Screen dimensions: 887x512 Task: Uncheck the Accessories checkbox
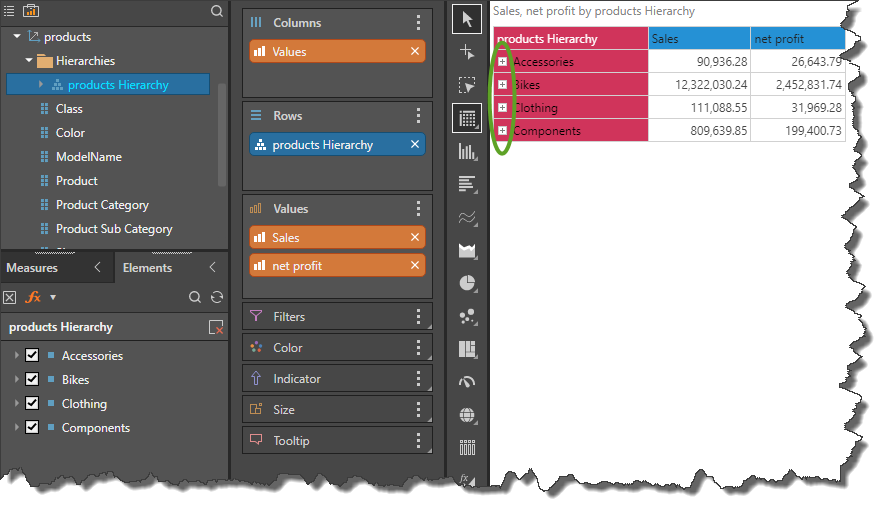pos(32,356)
